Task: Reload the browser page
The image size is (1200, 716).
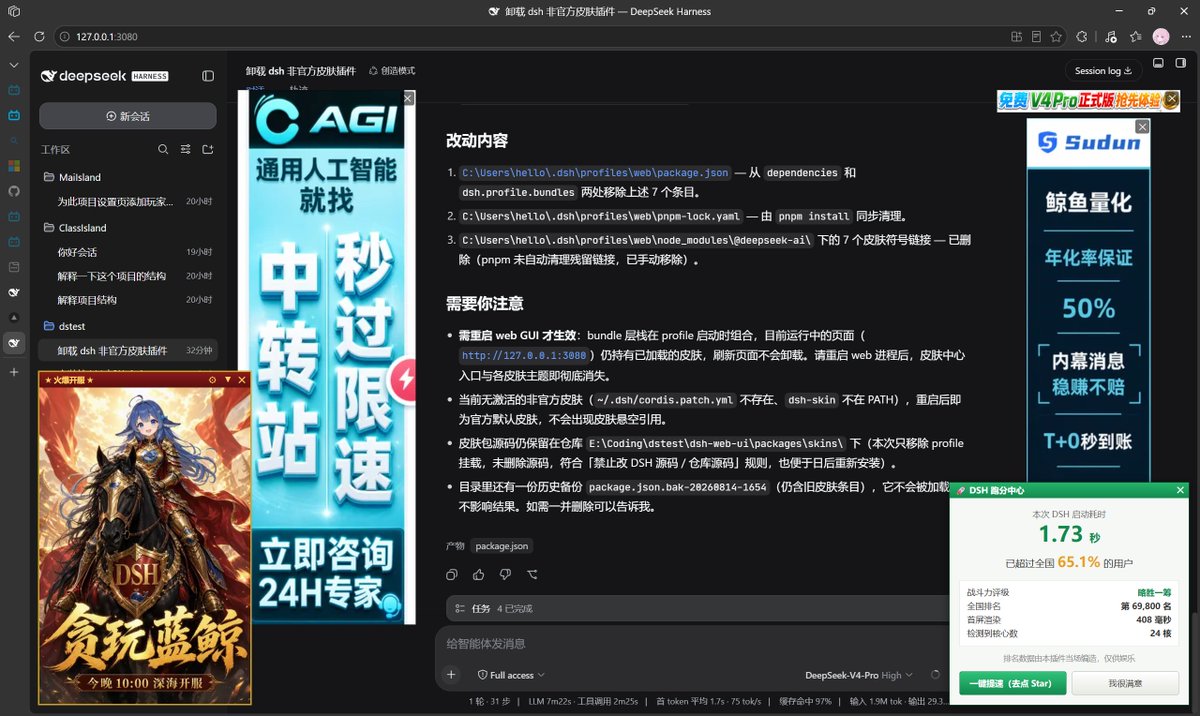Action: click(x=39, y=37)
